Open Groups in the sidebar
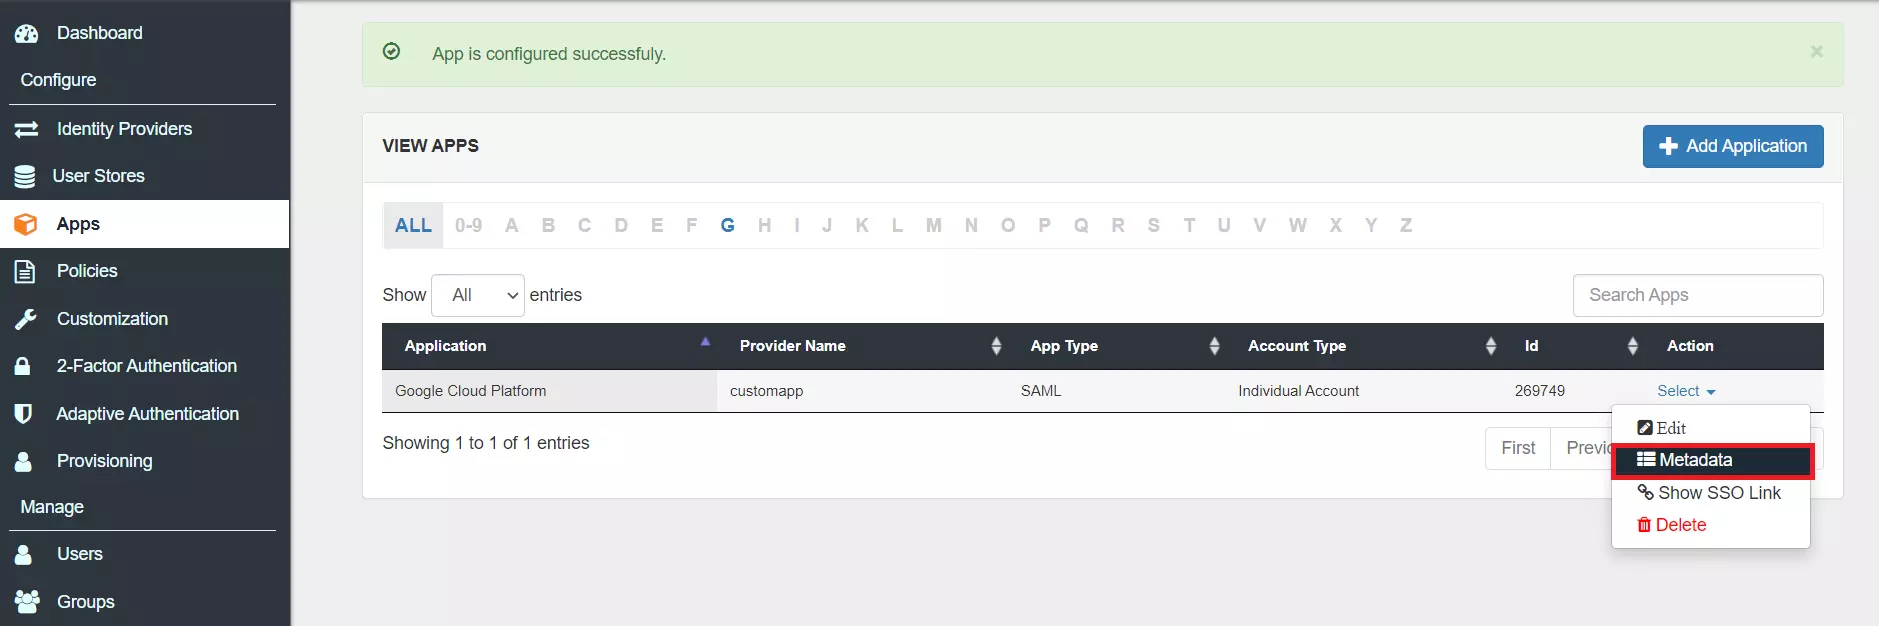The width and height of the screenshot is (1879, 626). (x=145, y=602)
